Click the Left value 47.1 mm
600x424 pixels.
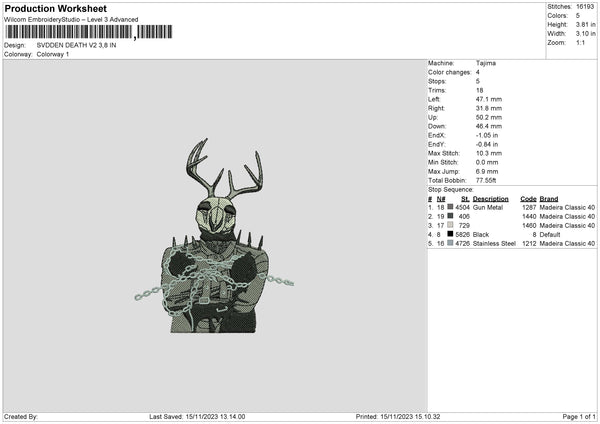click(x=489, y=99)
